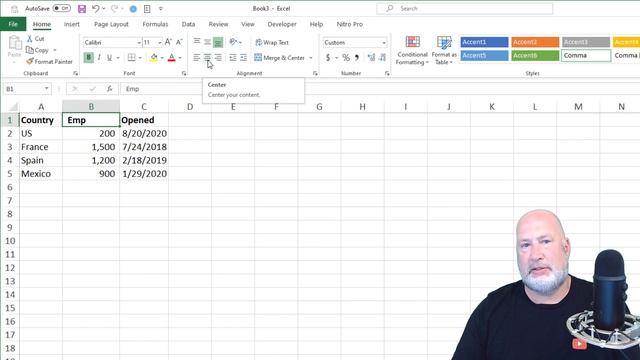The image size is (640, 360).
Task: Toggle Italic formatting
Action: [x=99, y=58]
